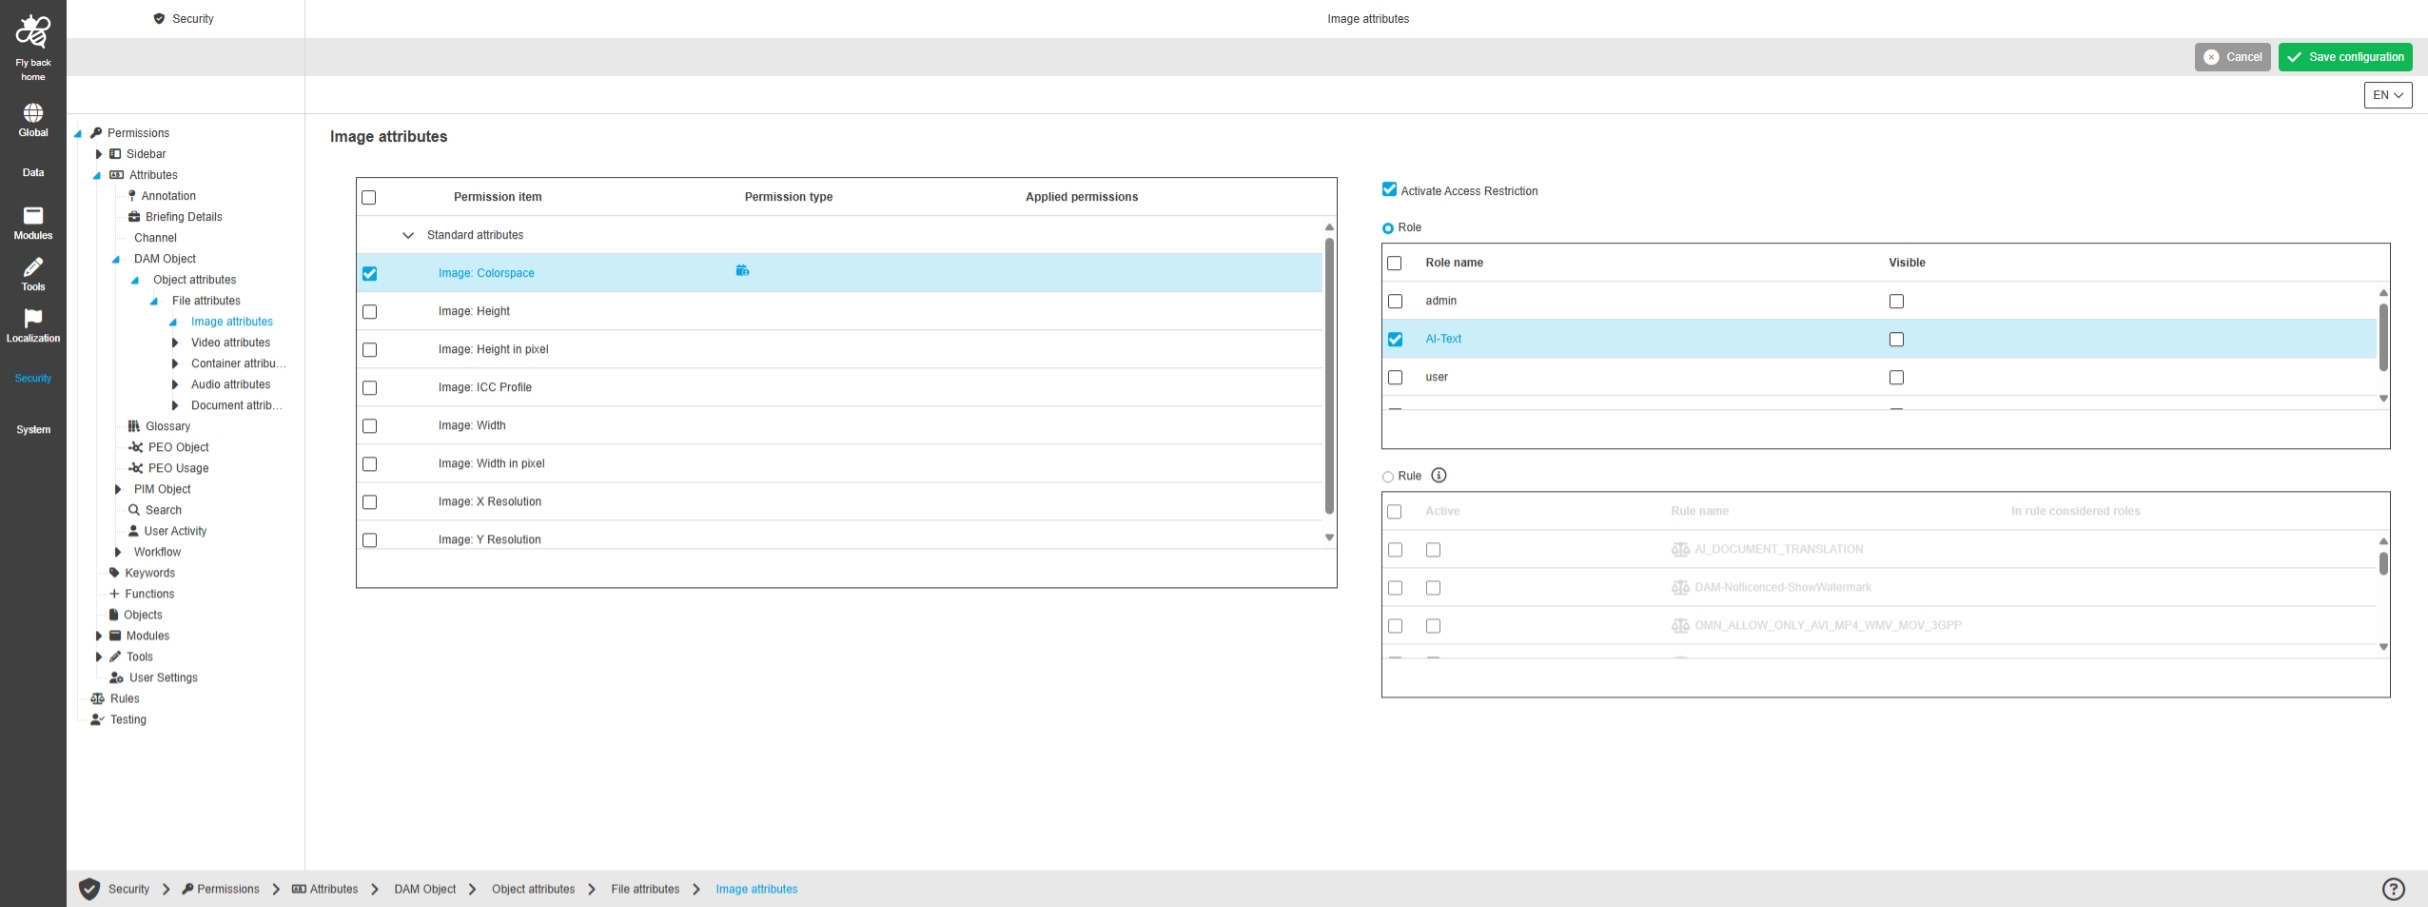Open the Tools pencil icon

pyautogui.click(x=33, y=268)
